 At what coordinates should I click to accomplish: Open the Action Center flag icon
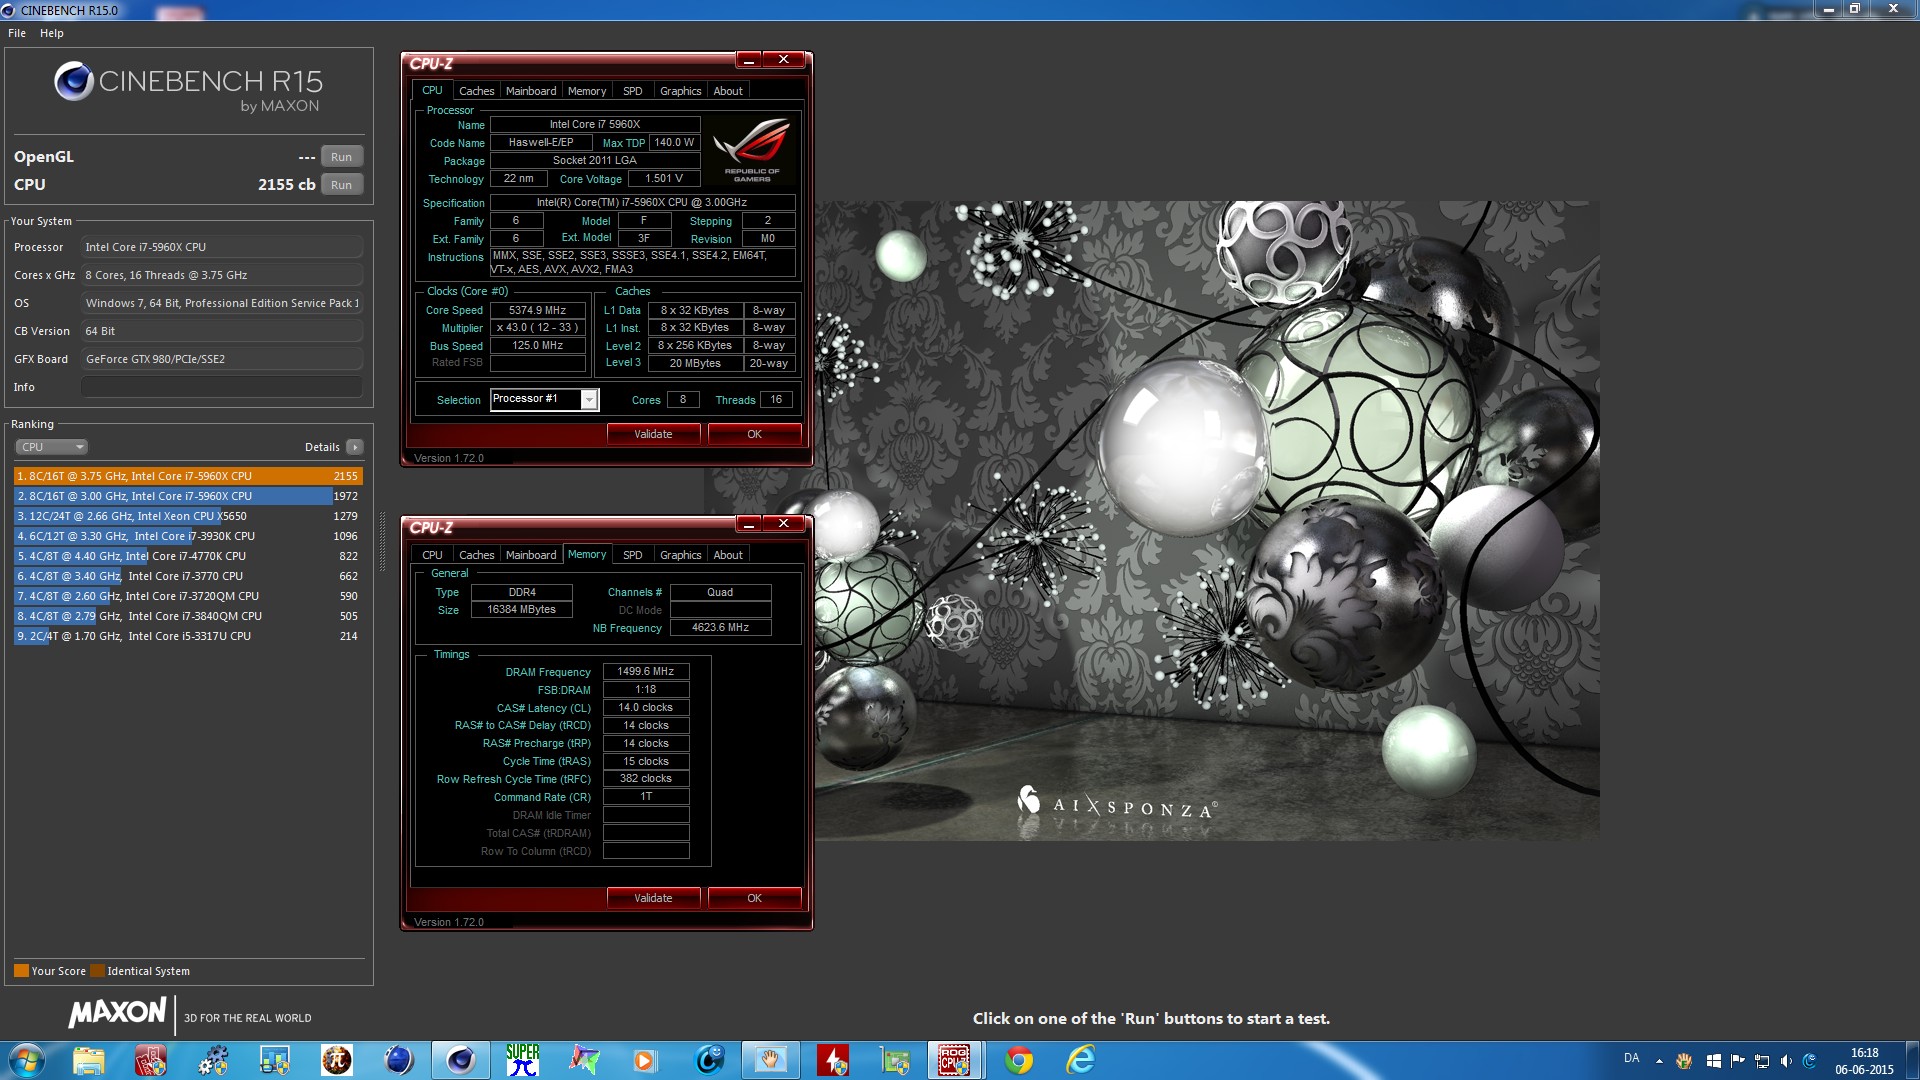click(x=1737, y=1061)
